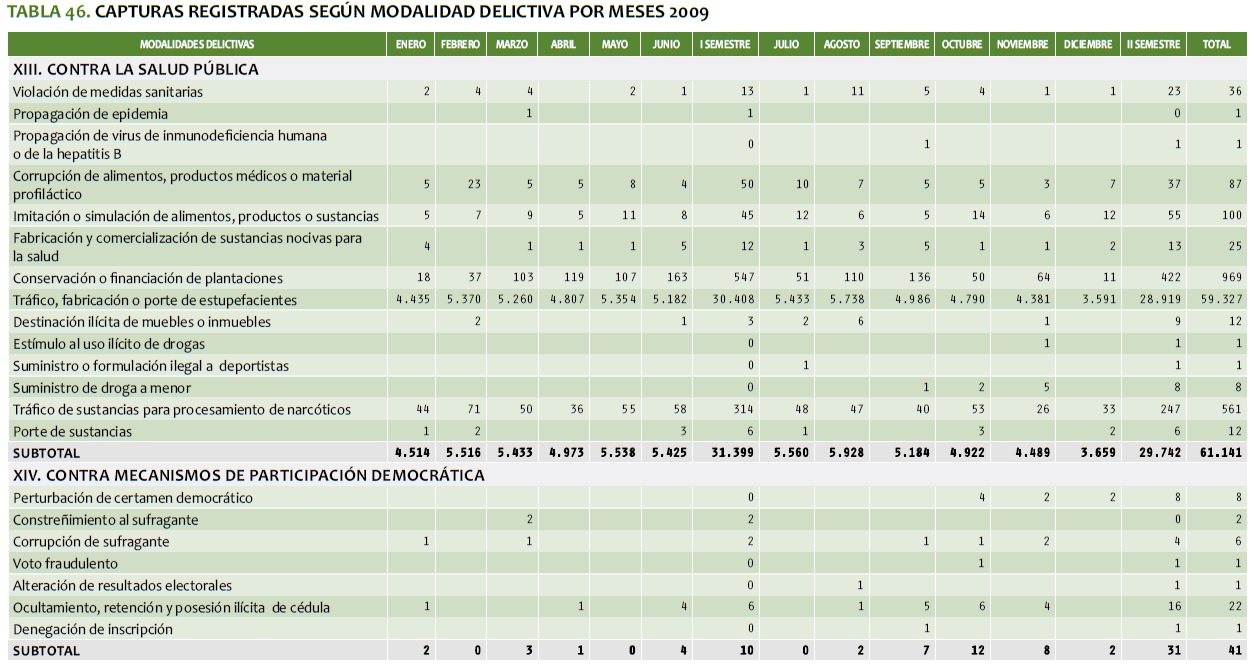
Task: Click the 'MARZO' column header
Action: (512, 45)
